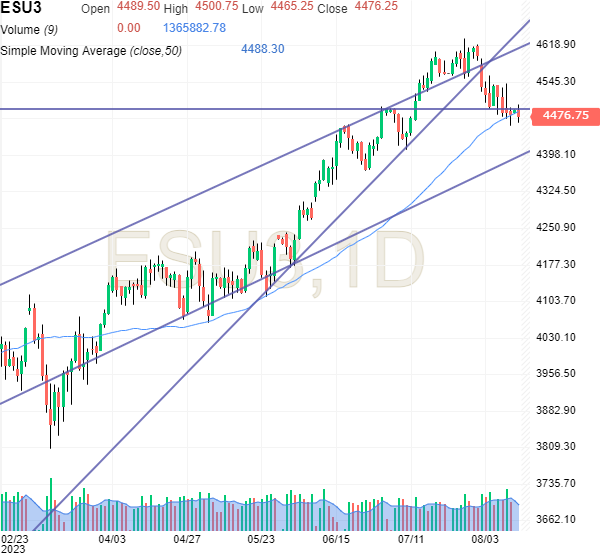Select the 02/23 date axis marker
This screenshot has height=558, width=600.
tap(13, 538)
